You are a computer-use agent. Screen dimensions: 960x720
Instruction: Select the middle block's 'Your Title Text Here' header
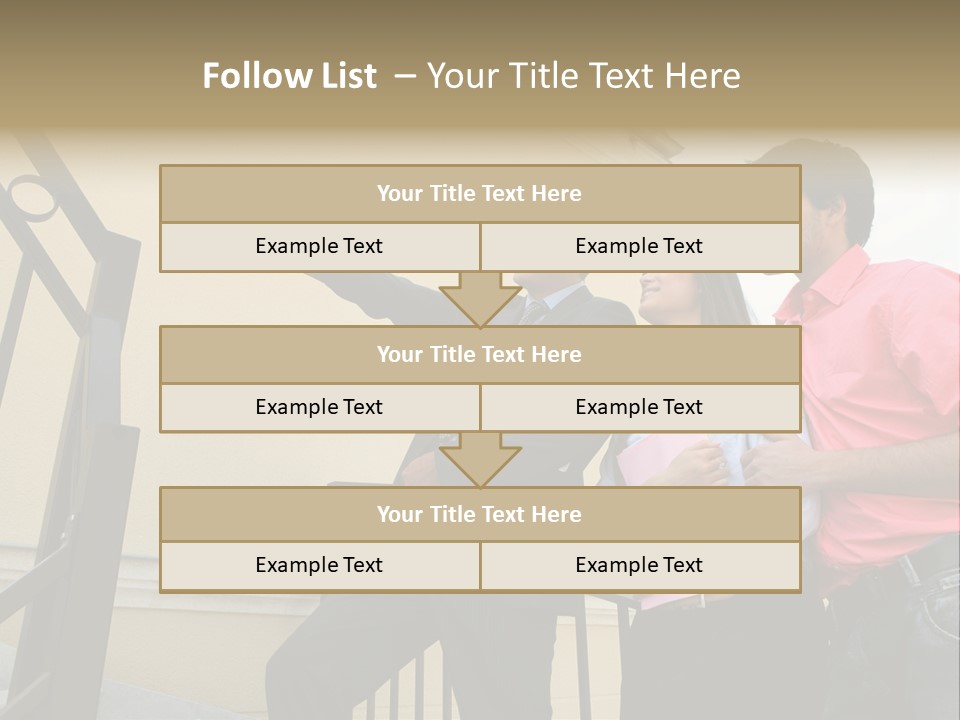click(x=480, y=355)
